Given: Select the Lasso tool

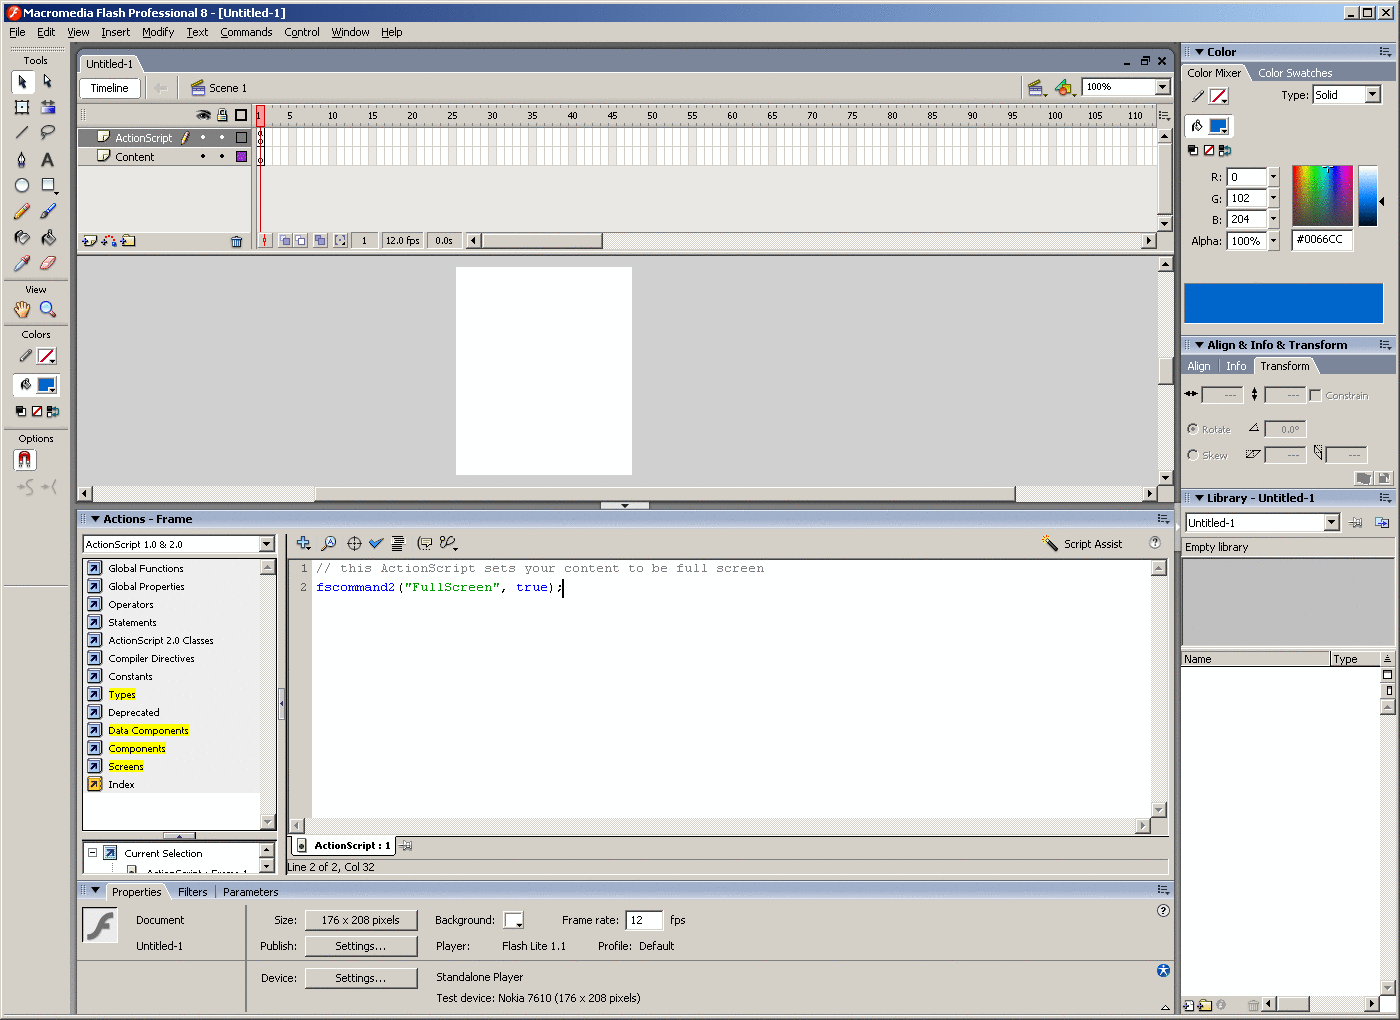Looking at the screenshot, I should pyautogui.click(x=47, y=133).
